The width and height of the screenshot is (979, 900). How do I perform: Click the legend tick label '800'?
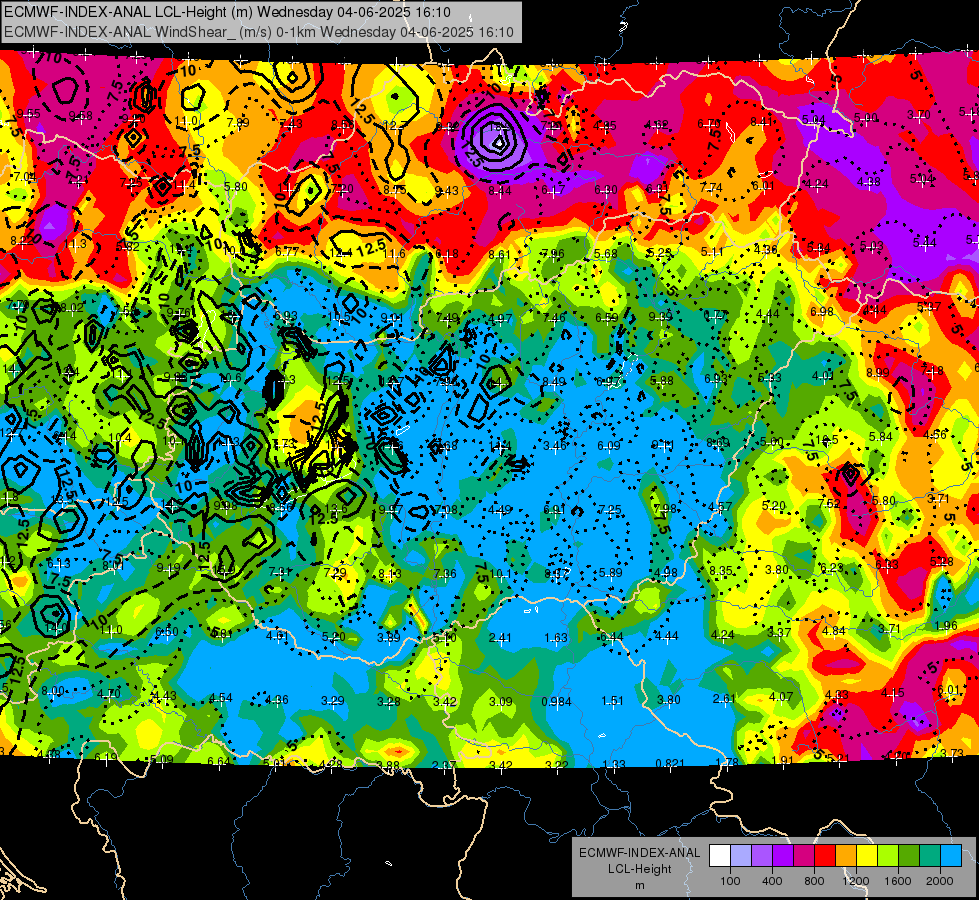click(x=814, y=881)
